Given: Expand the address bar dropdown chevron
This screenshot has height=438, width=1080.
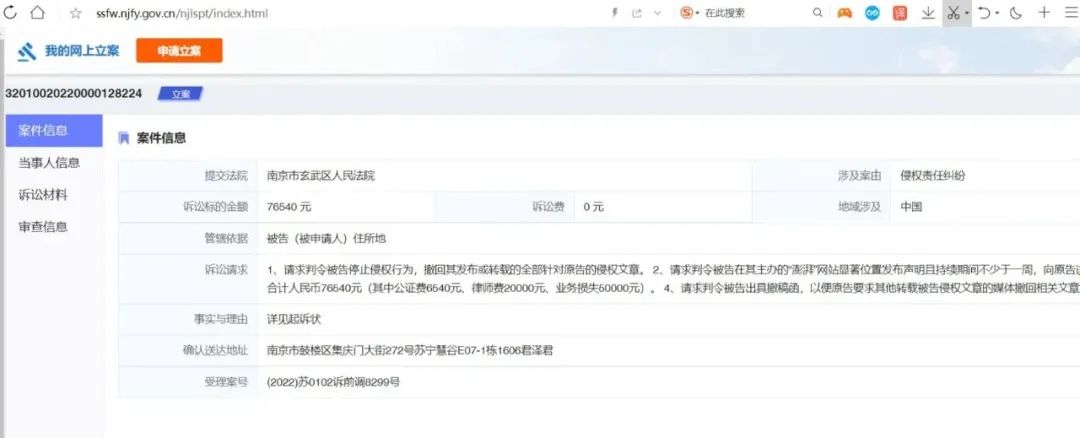Looking at the screenshot, I should [x=657, y=13].
